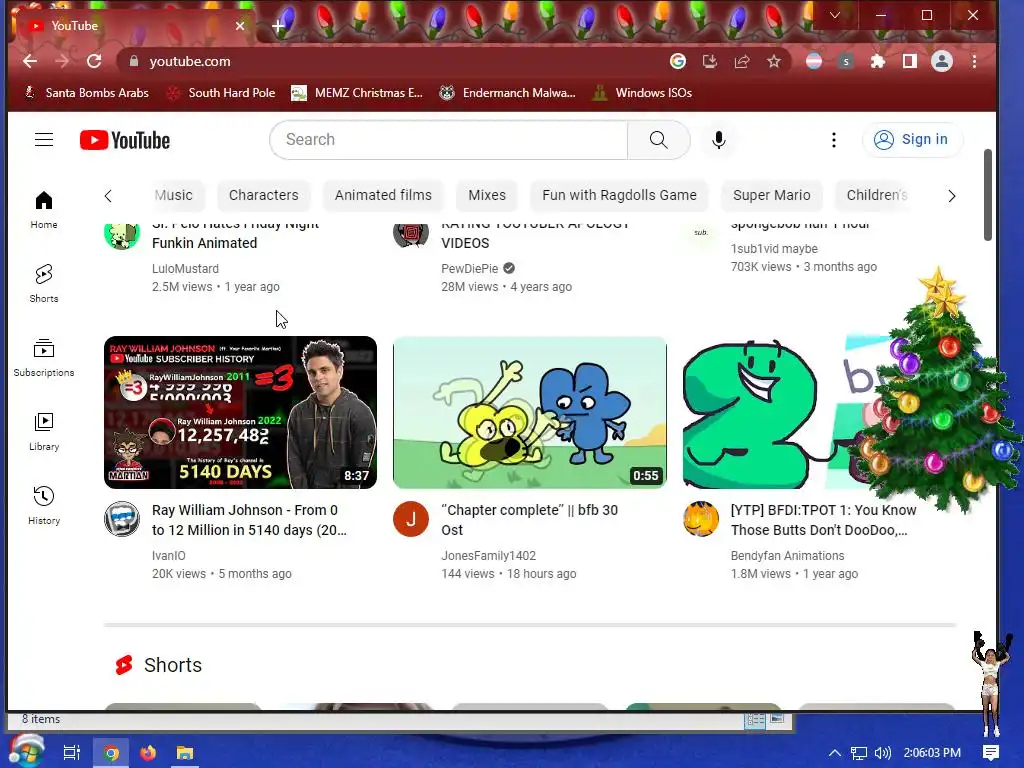Click the search magnifier button
Screen dimensions: 1024x768
click(x=658, y=140)
